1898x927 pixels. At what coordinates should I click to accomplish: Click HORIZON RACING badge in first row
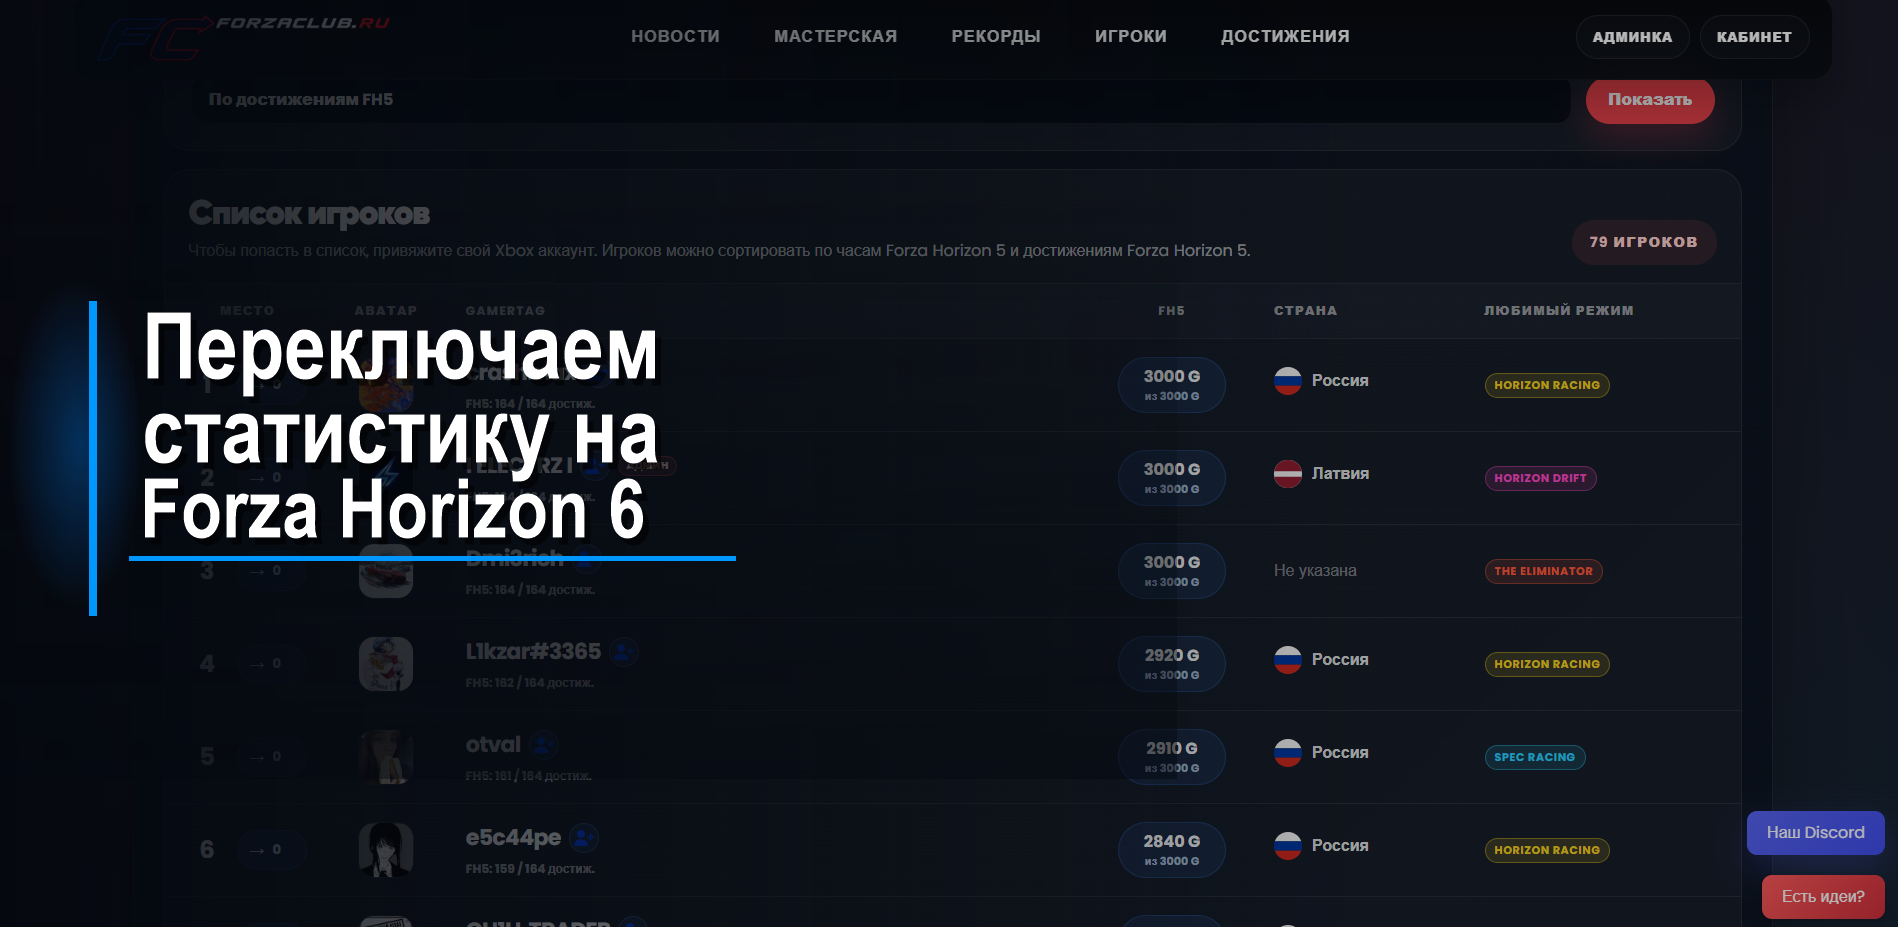tap(1547, 385)
